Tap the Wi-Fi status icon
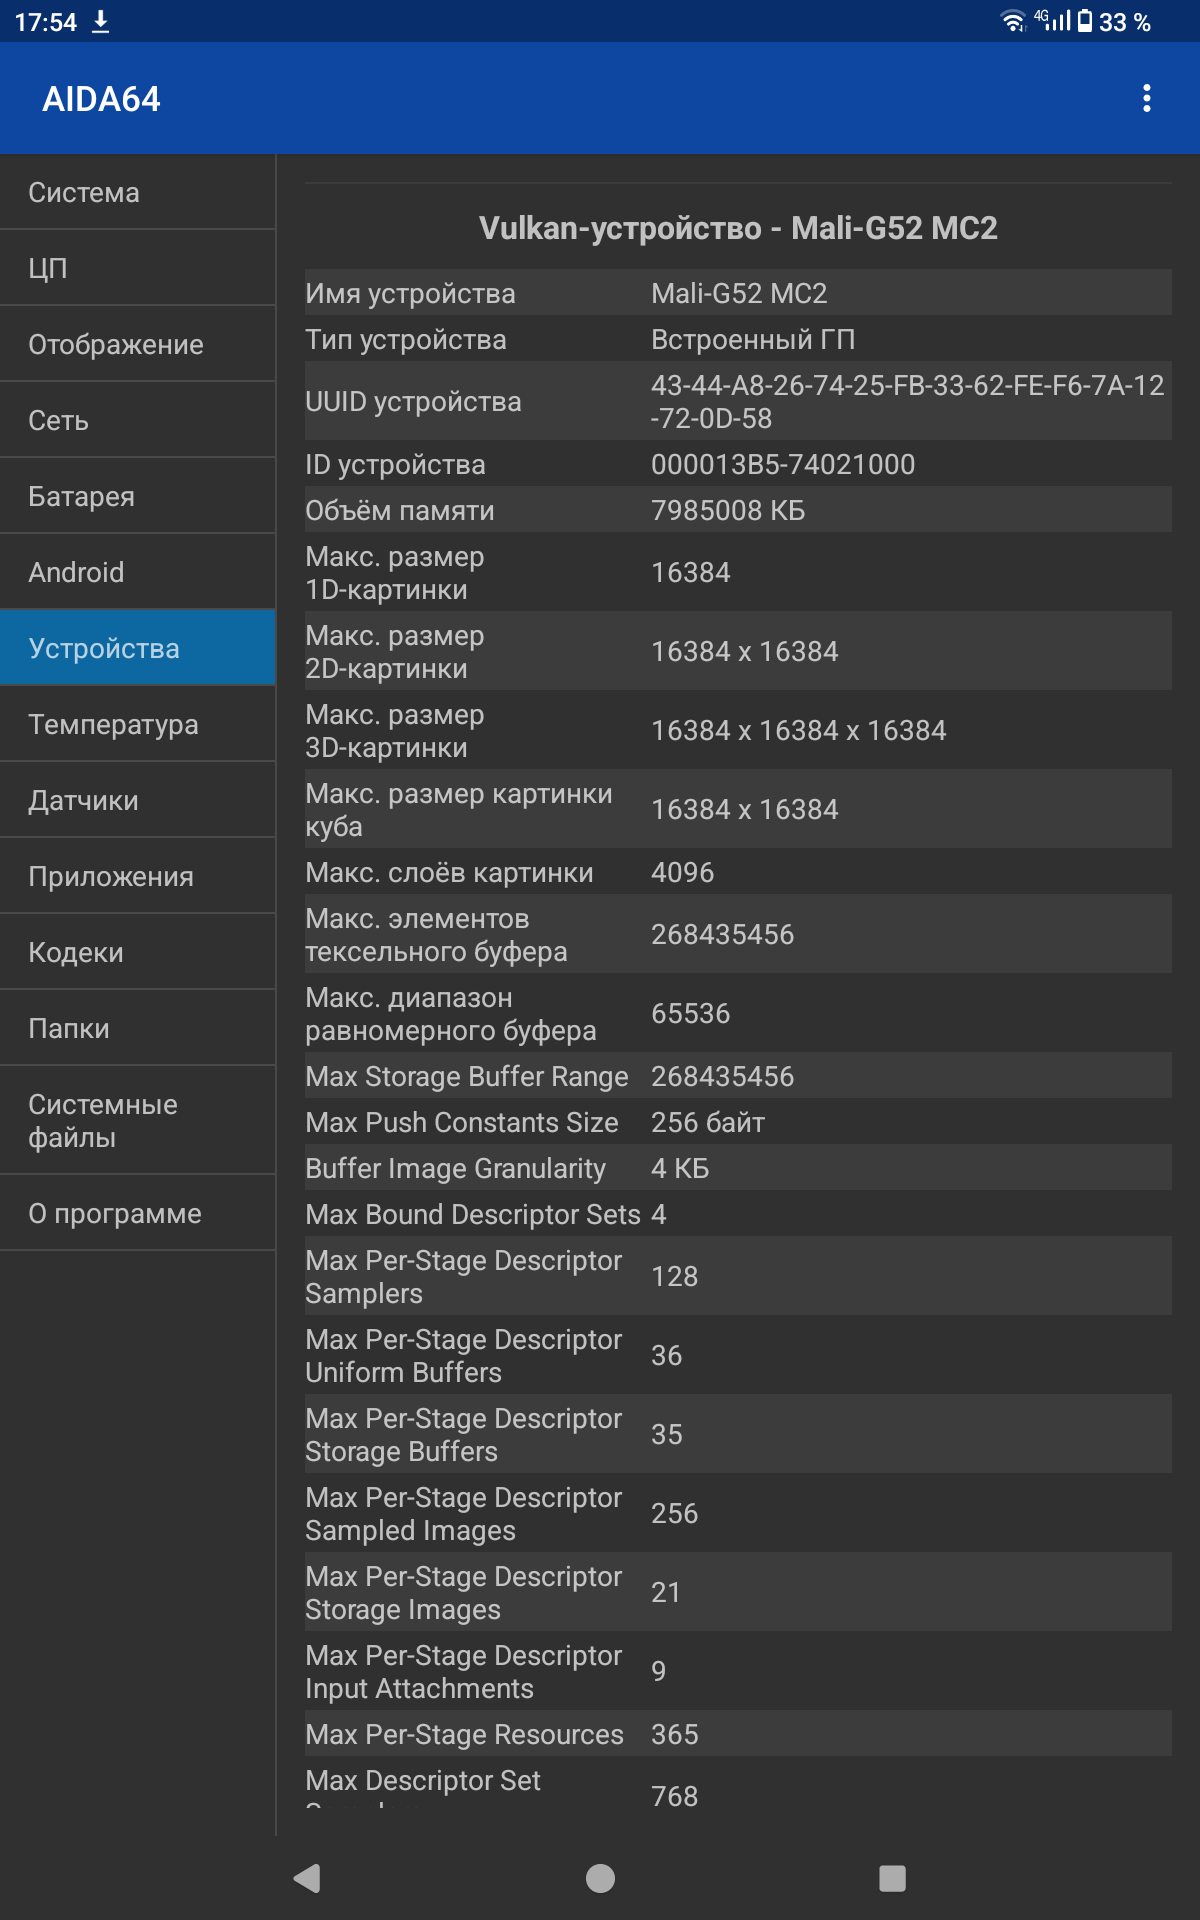This screenshot has height=1920, width=1200. coord(1013,21)
